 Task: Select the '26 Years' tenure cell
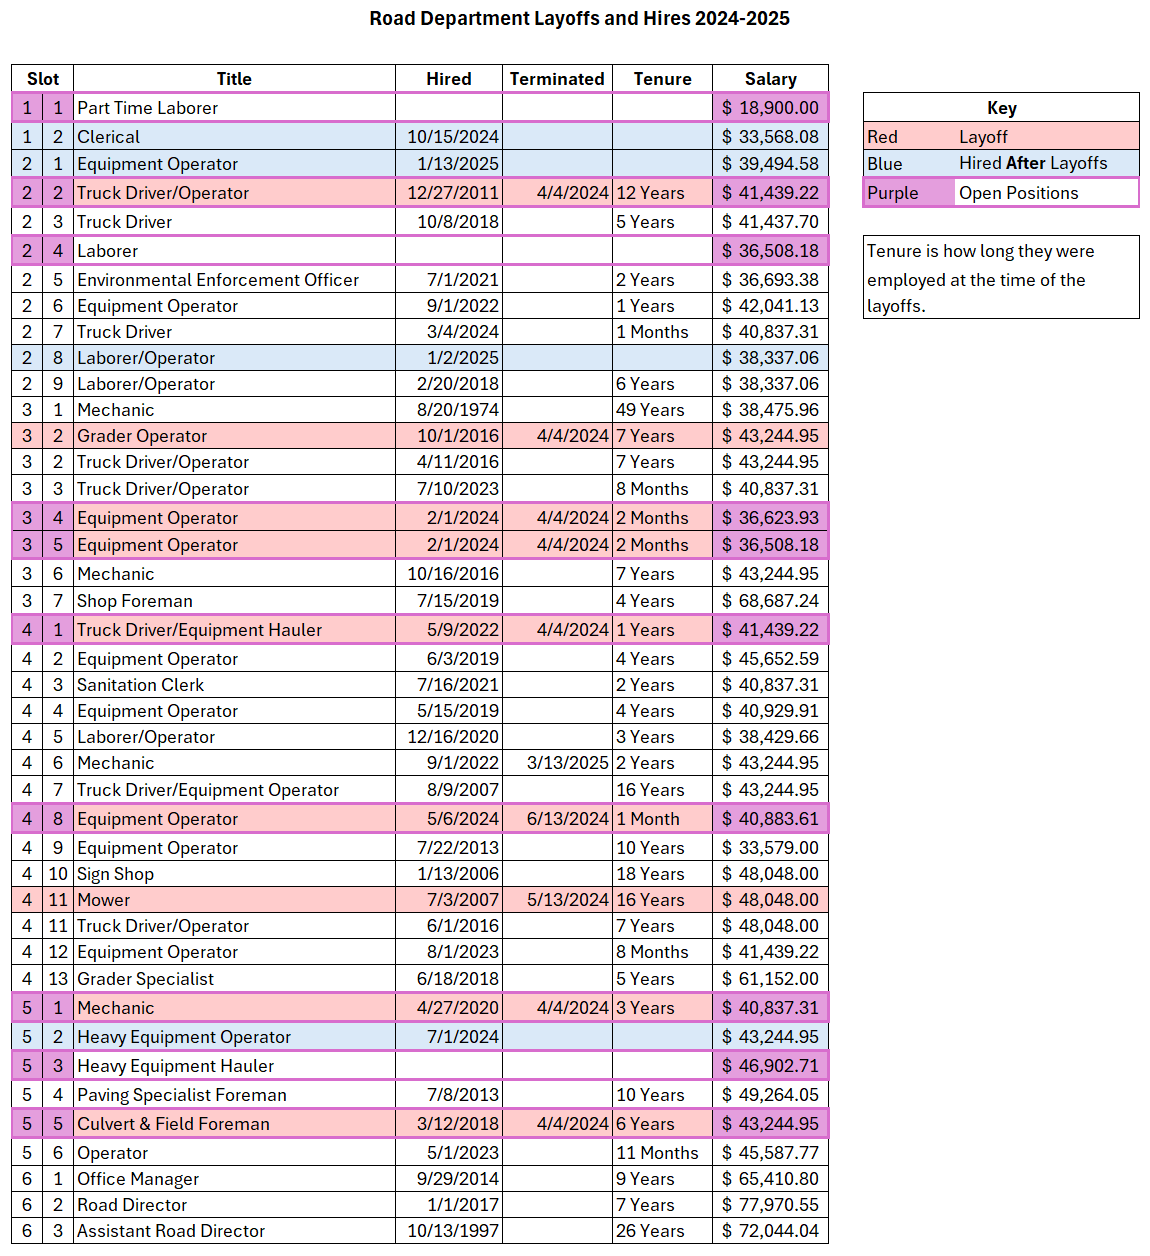click(x=662, y=1231)
